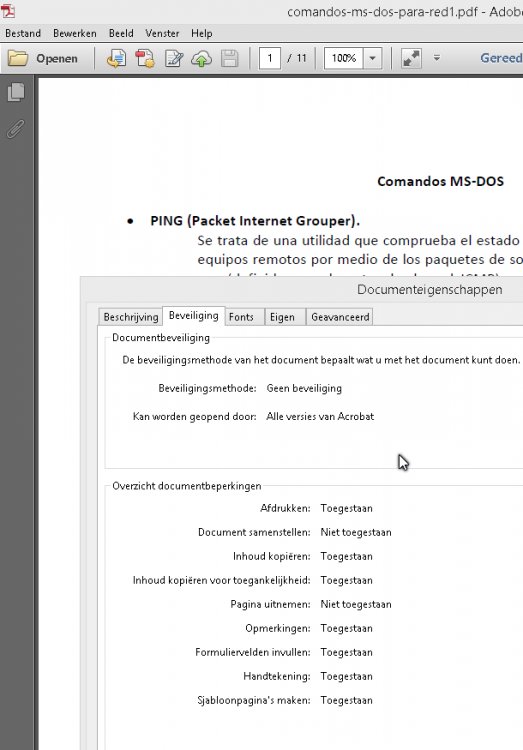Switch to the Geavanceerd tab

pos(339,317)
